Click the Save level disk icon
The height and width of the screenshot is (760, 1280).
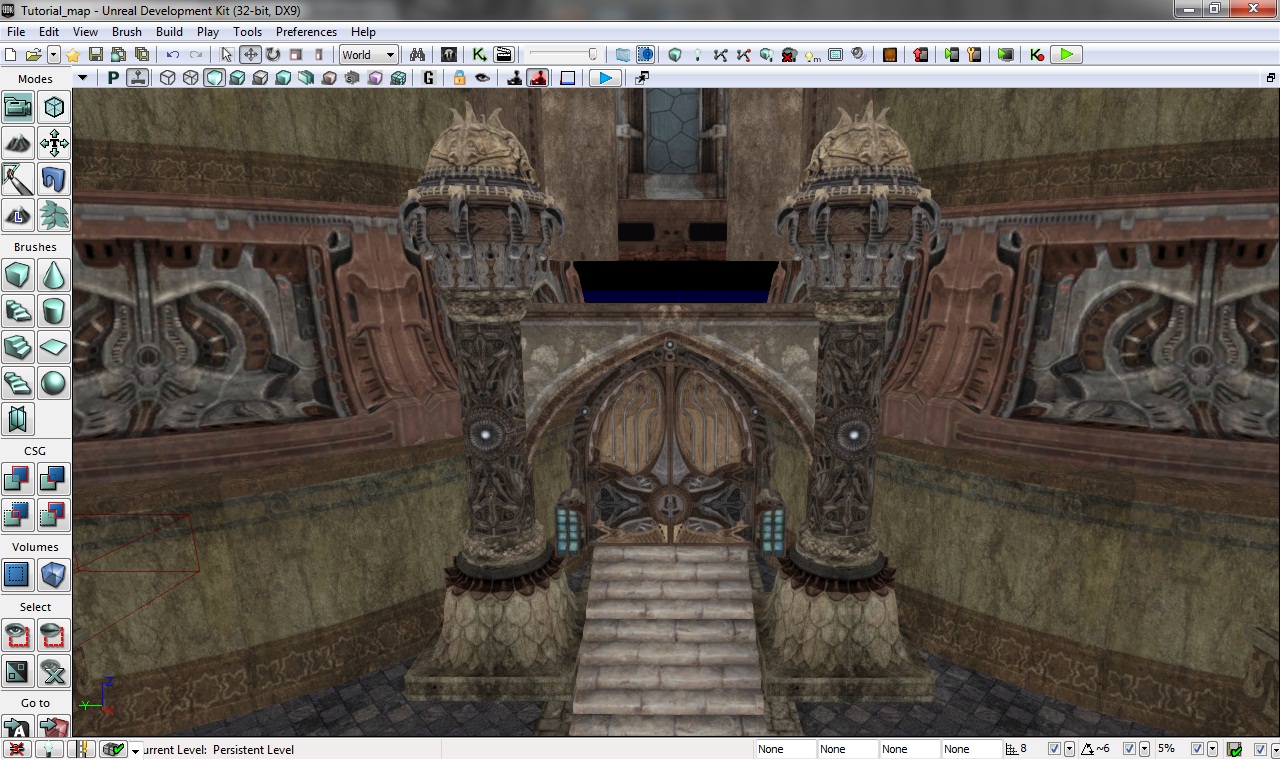pyautogui.click(x=96, y=55)
